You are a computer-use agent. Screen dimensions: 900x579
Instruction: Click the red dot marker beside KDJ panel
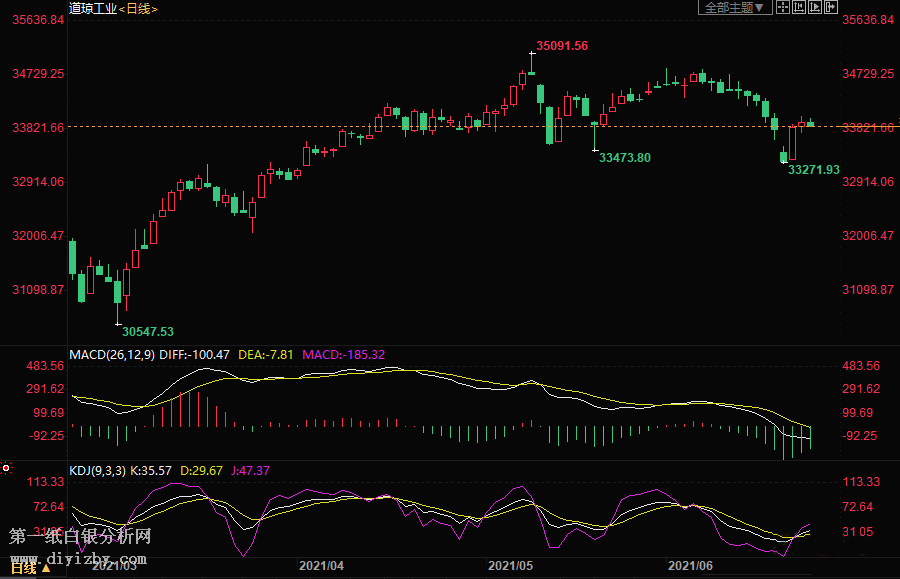6,468
